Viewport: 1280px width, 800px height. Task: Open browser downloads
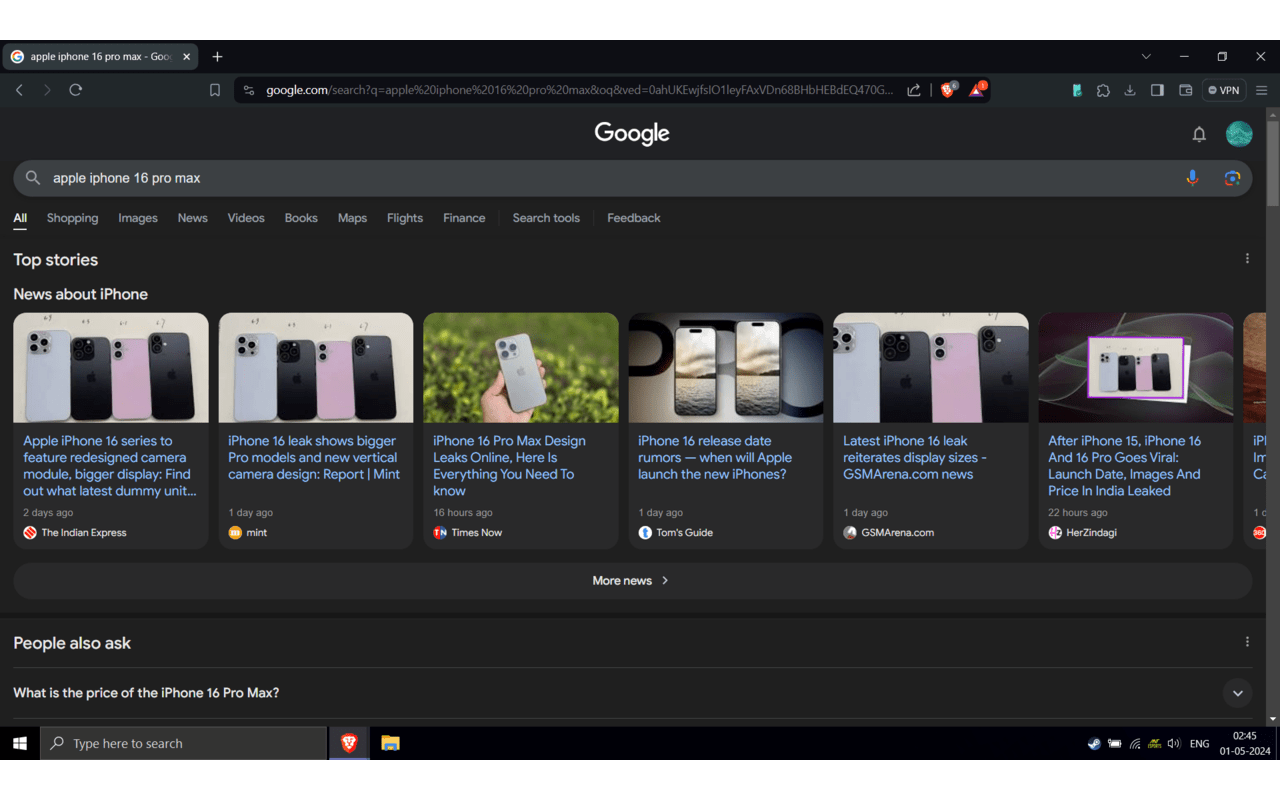1130,90
